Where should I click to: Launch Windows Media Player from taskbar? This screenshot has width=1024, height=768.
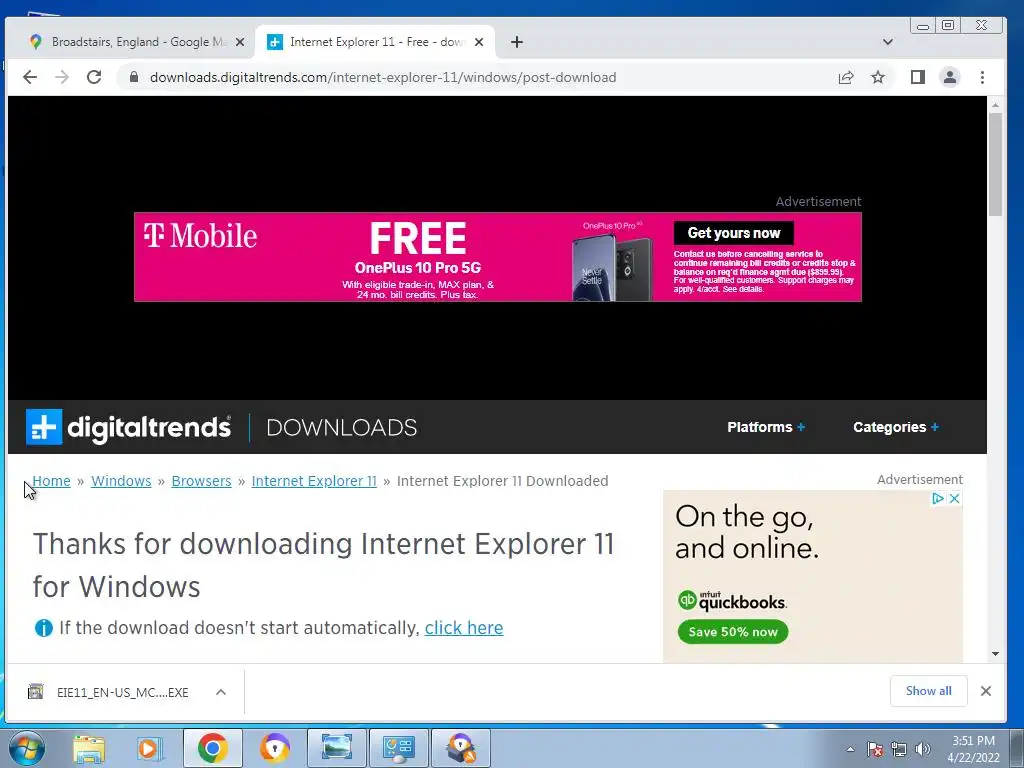coord(150,748)
